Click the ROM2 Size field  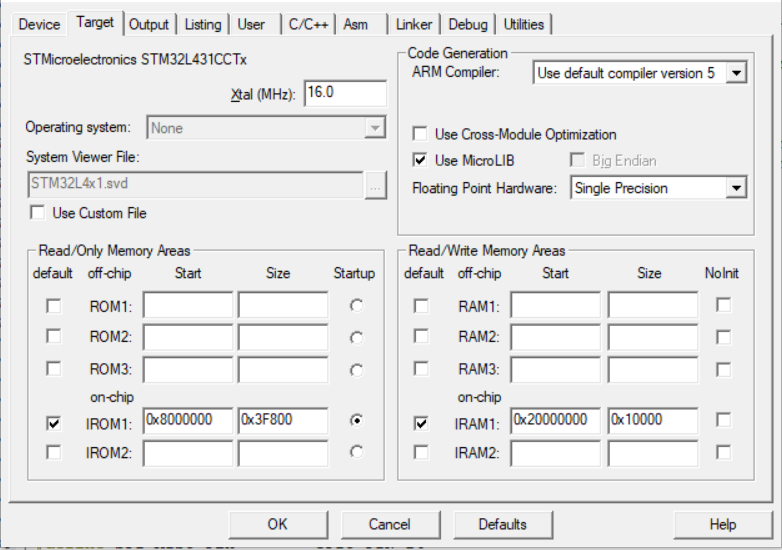[x=283, y=337]
